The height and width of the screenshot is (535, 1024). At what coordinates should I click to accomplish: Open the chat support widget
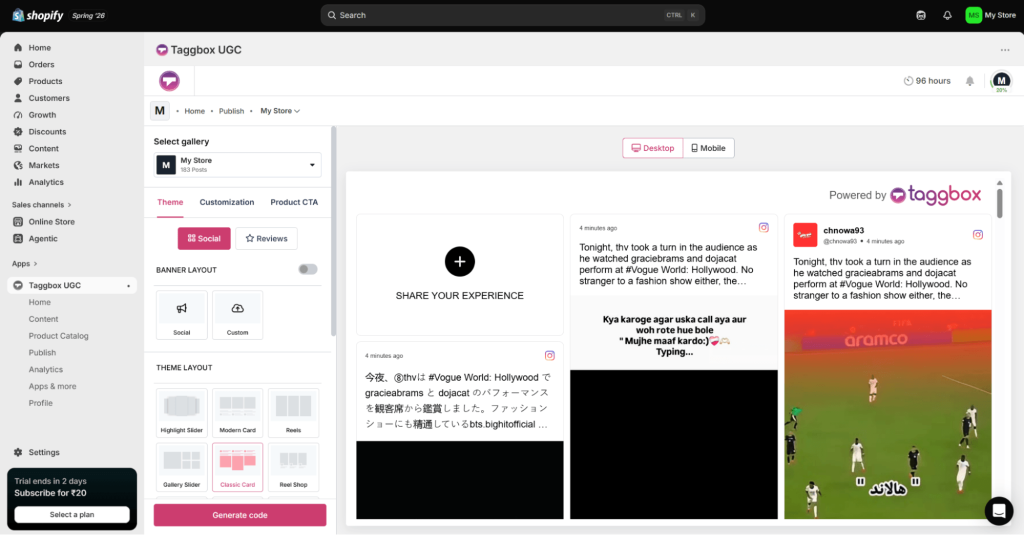pos(999,511)
